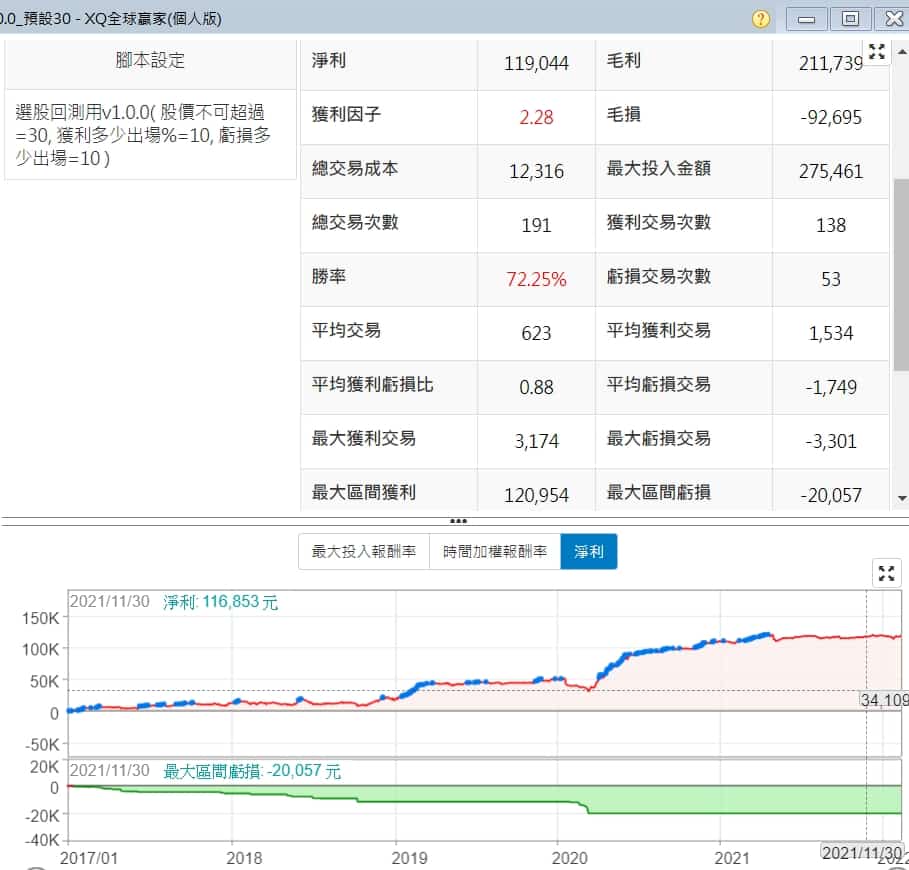
Task: Click the yellow help question mark icon
Action: pyautogui.click(x=760, y=19)
